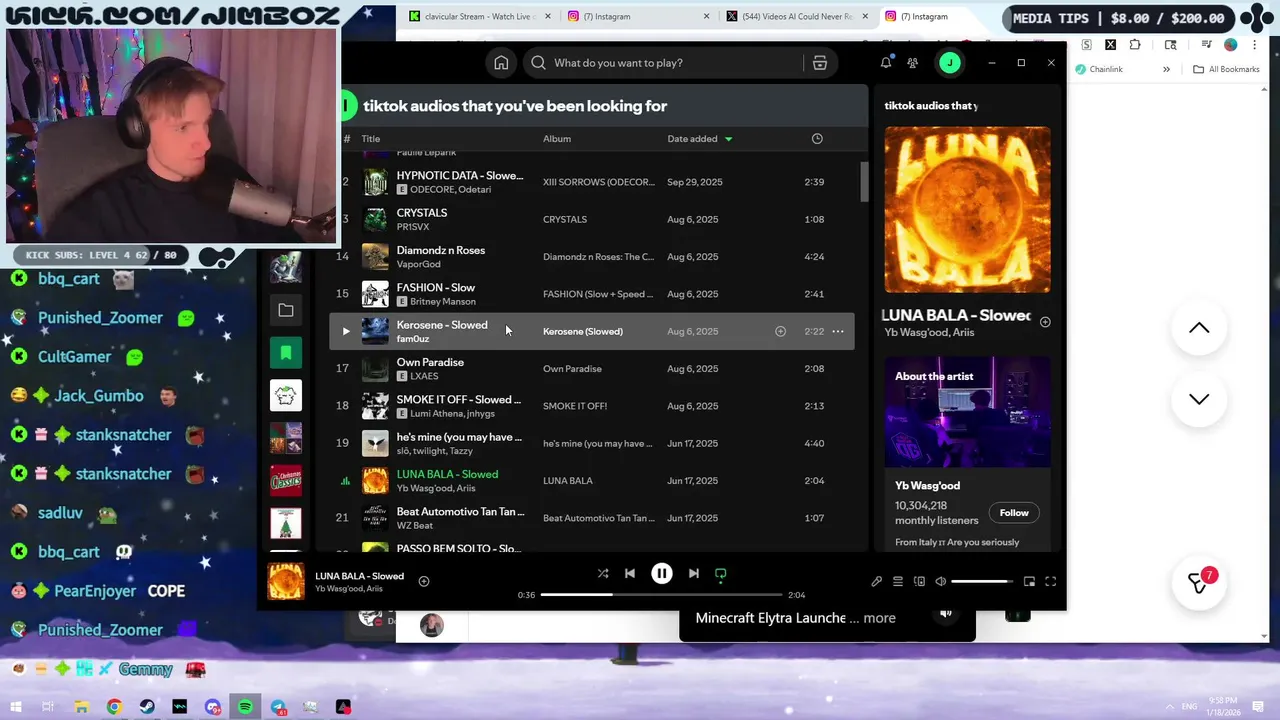This screenshot has height=720, width=1280.
Task: Adjust the Spotify volume slider
Action: pyautogui.click(x=982, y=582)
